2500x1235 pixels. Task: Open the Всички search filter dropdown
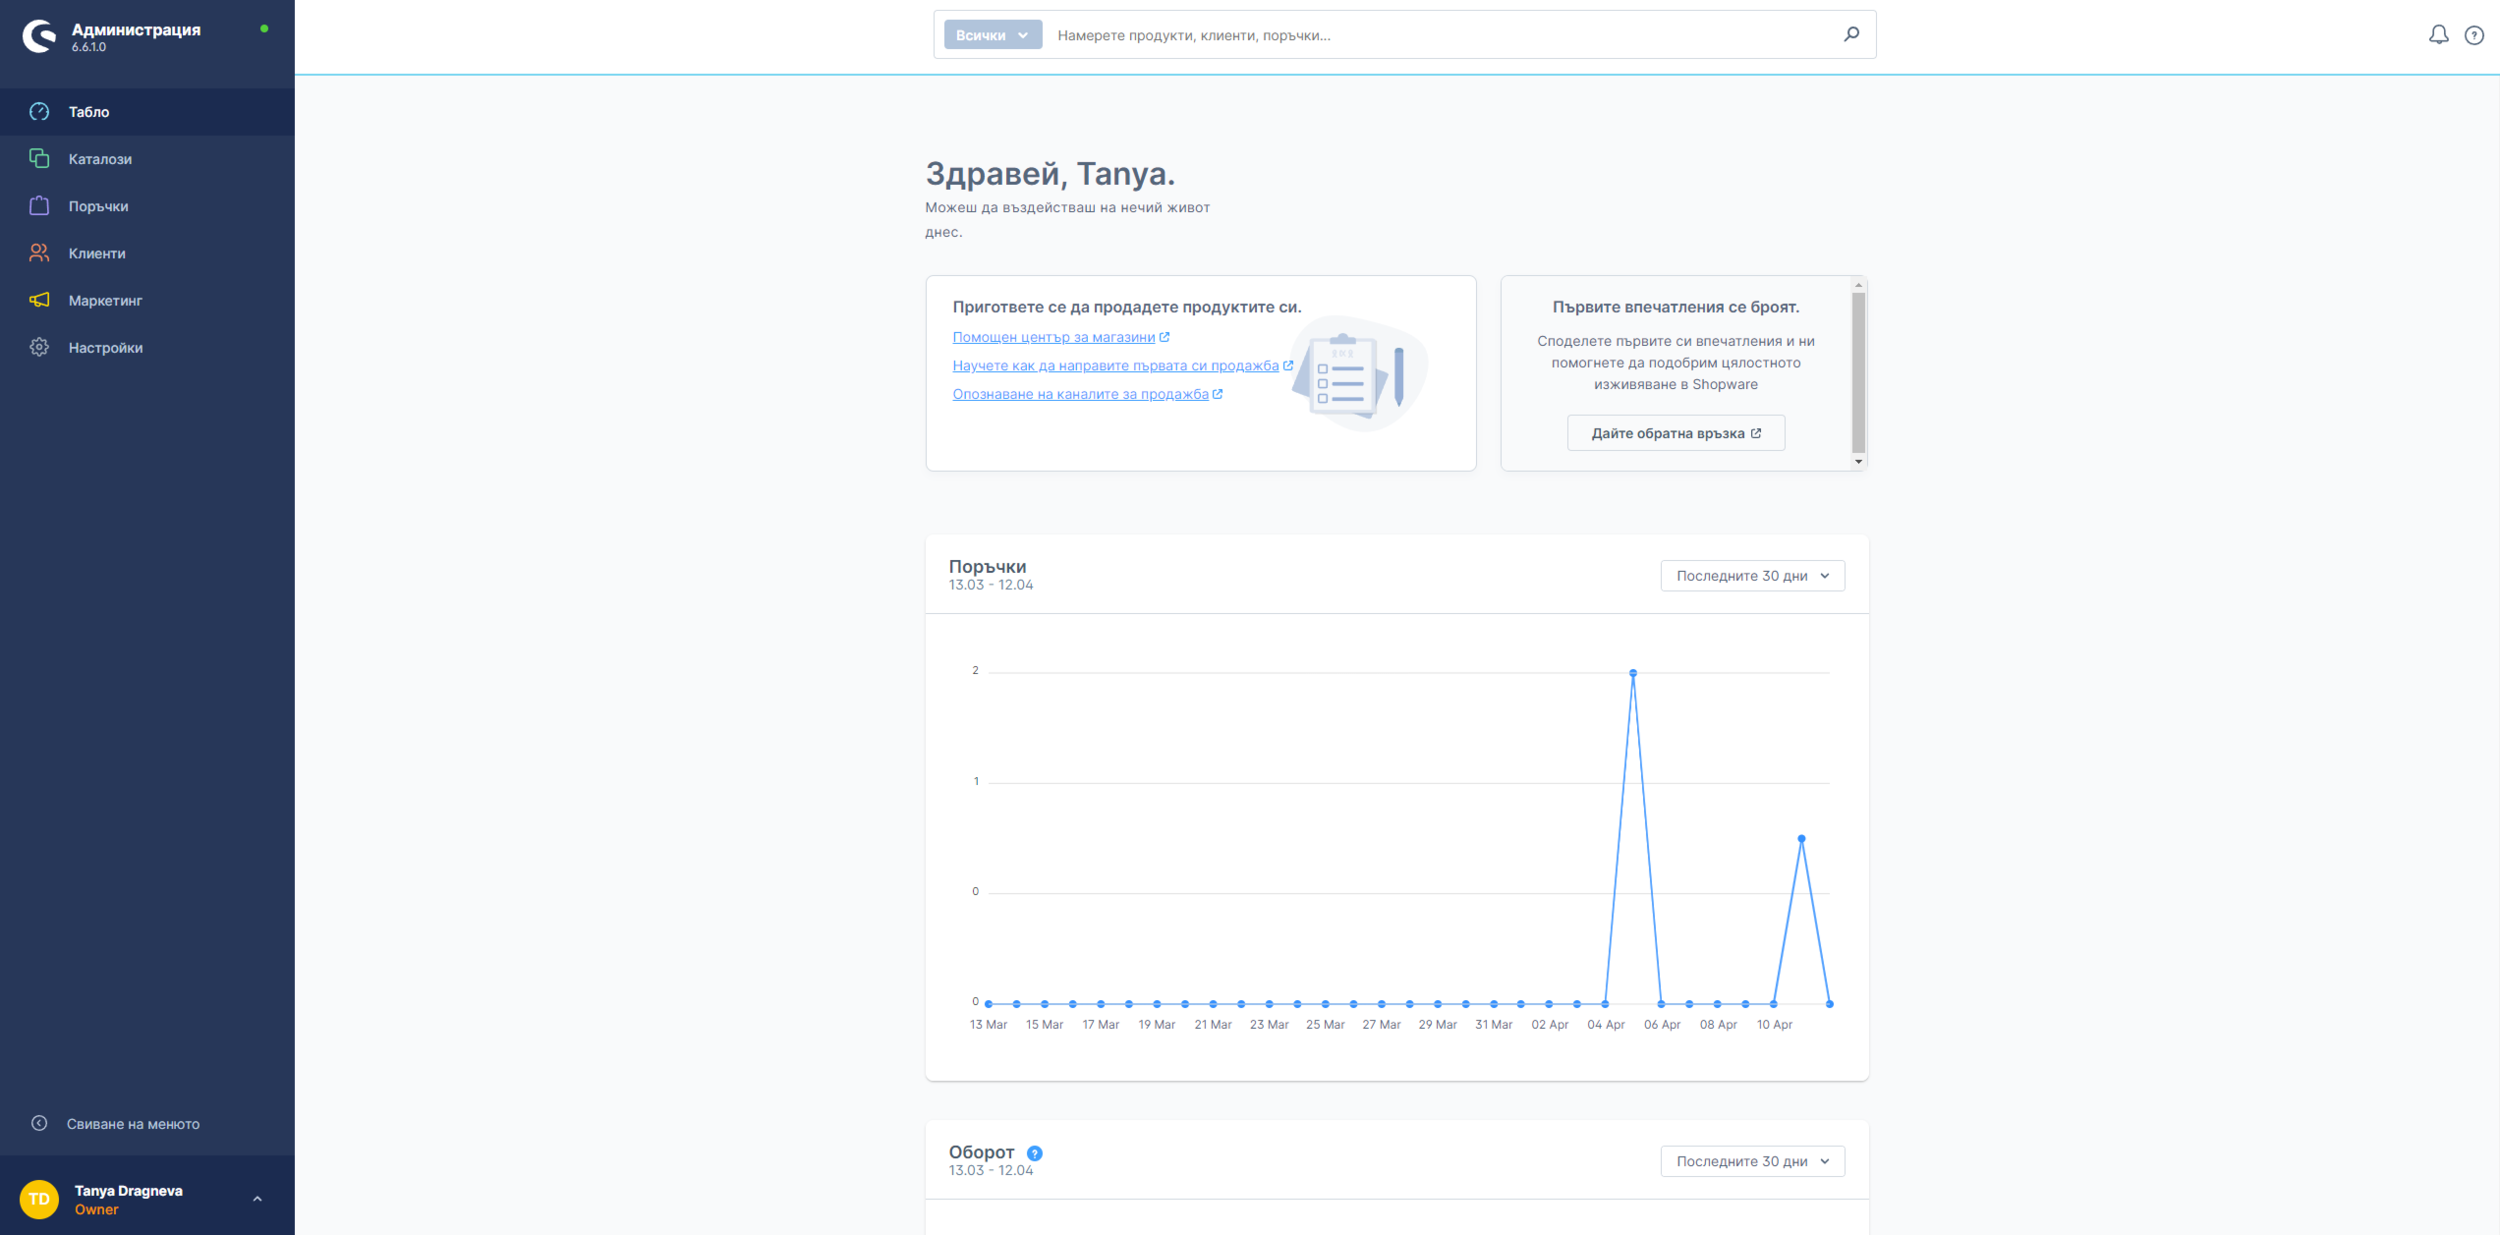[992, 35]
